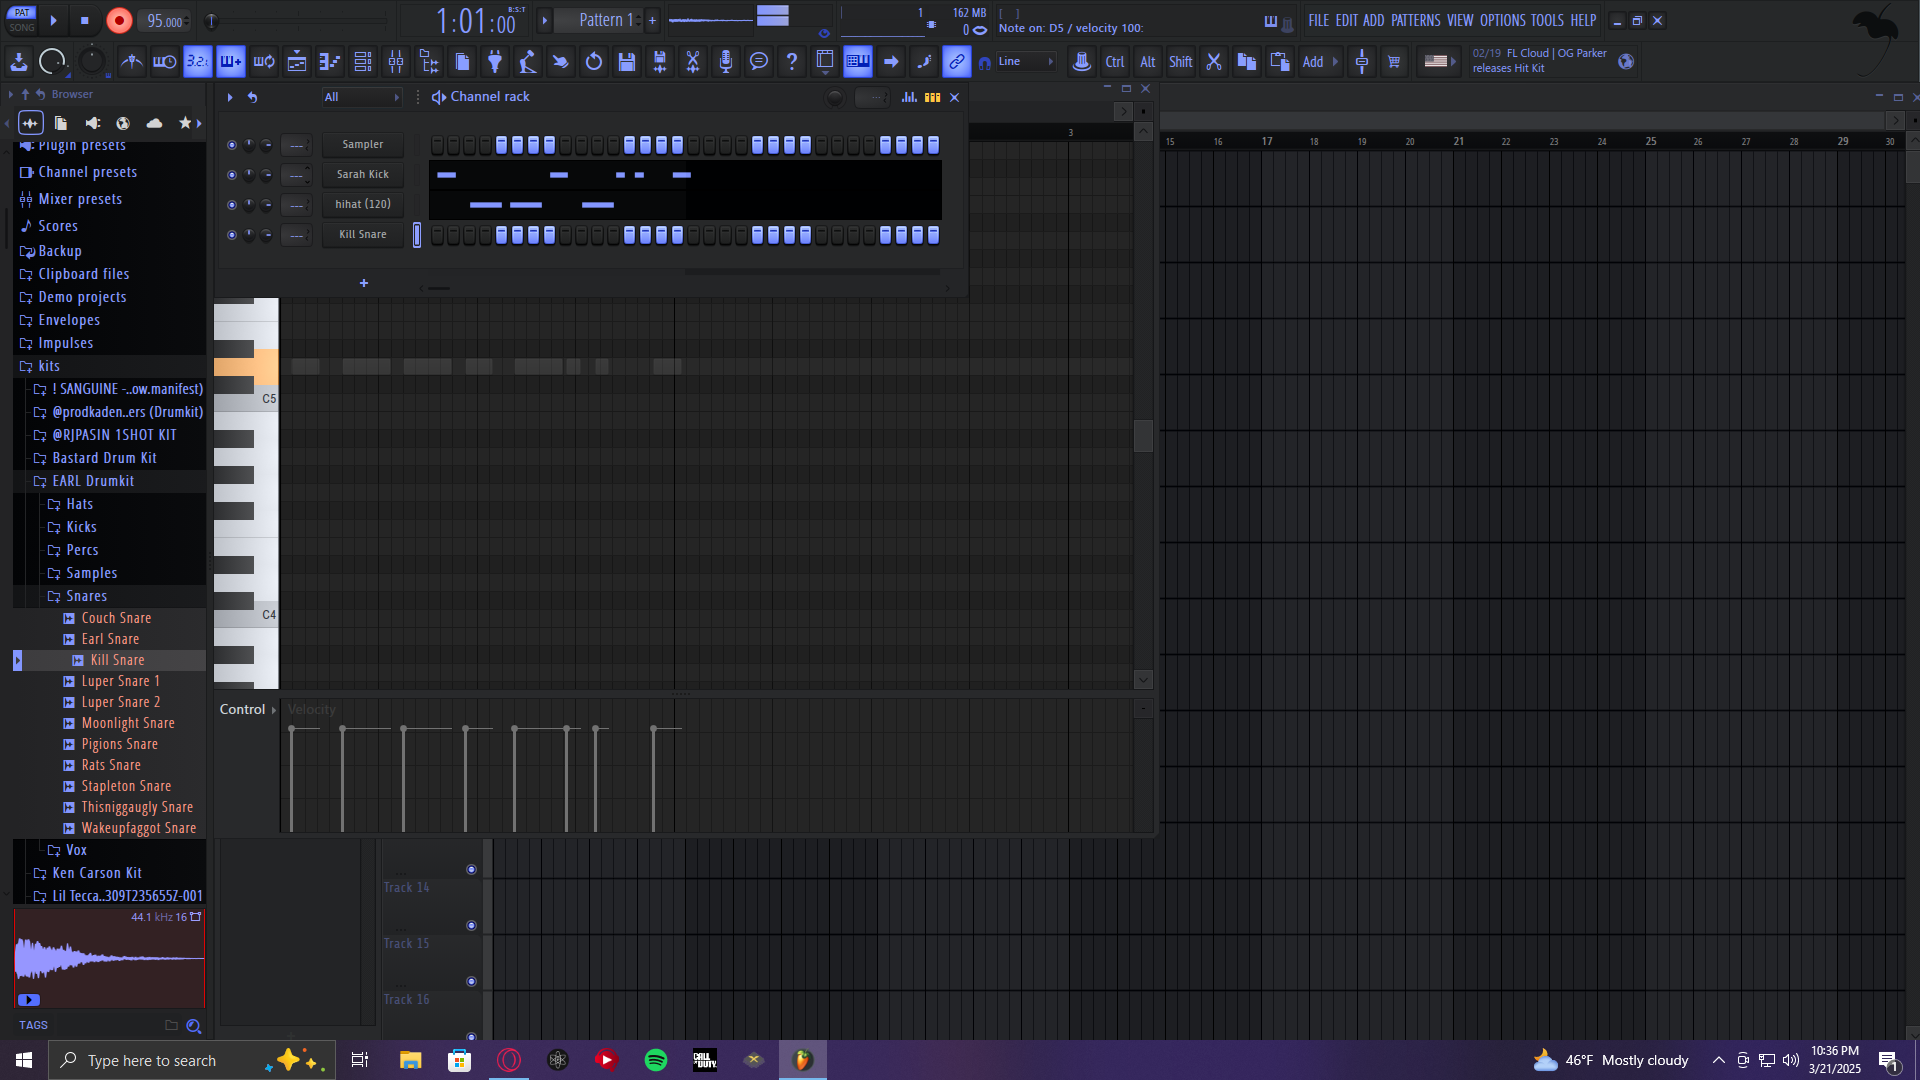1920x1080 pixels.
Task: Toggle first step of Kill Snare
Action: pos(438,235)
